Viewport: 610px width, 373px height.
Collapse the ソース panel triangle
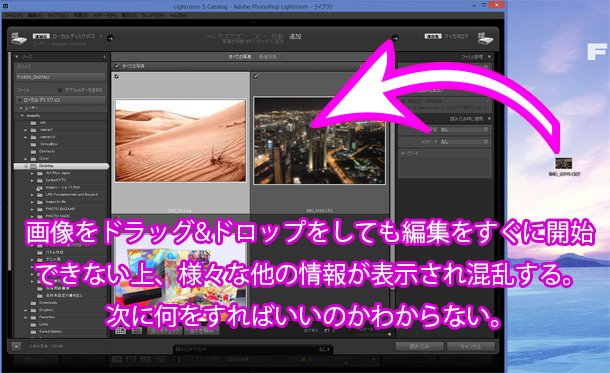[17, 57]
